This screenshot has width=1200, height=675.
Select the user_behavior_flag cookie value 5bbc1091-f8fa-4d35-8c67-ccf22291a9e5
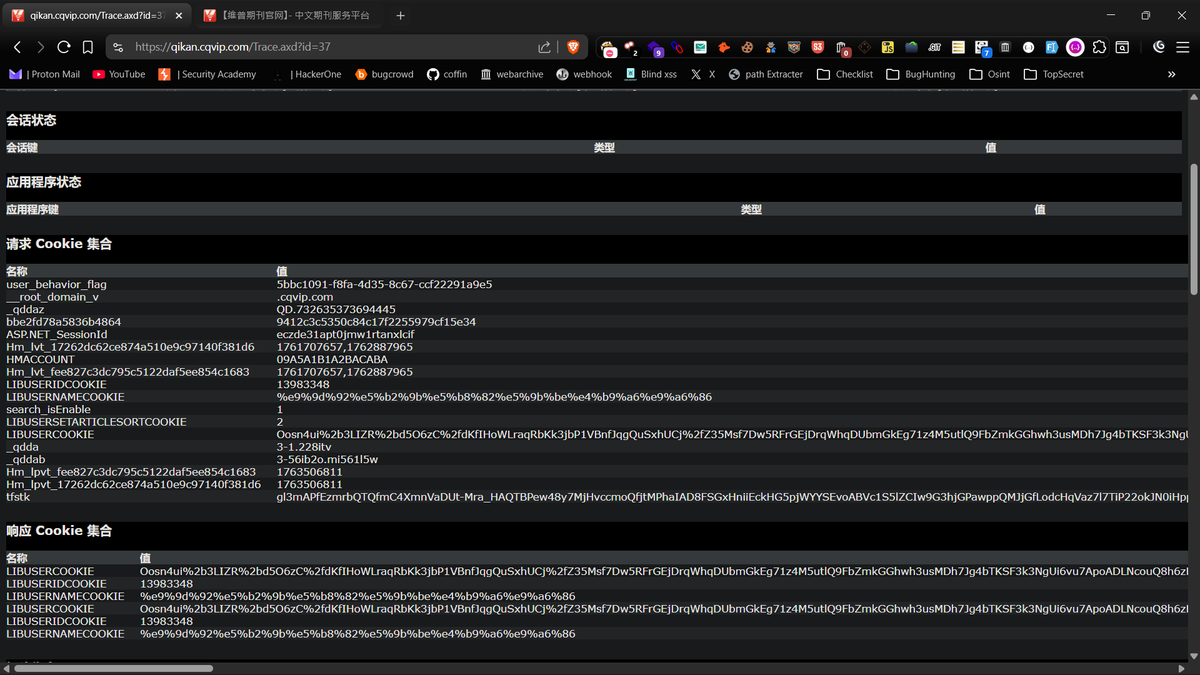click(x=384, y=284)
